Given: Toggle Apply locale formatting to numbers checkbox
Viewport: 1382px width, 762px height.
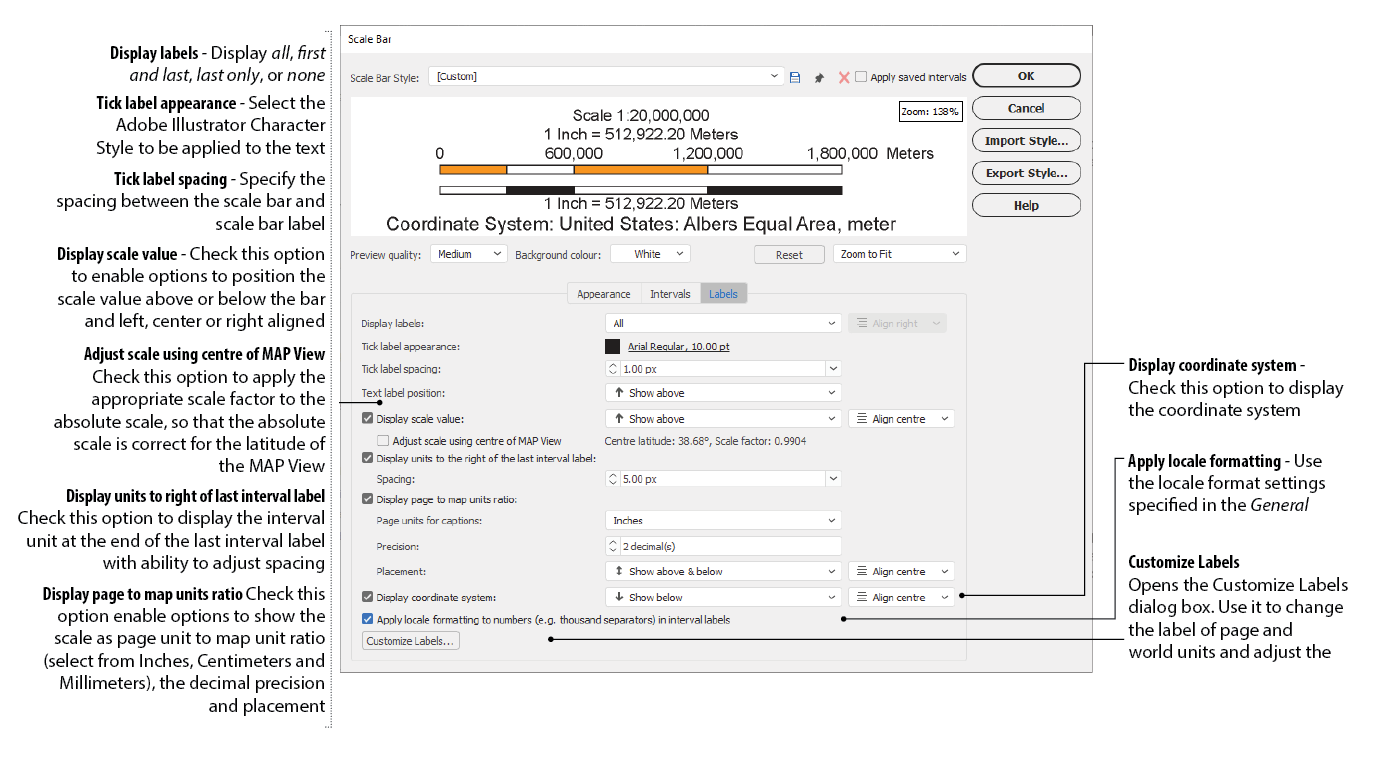Looking at the screenshot, I should click(x=368, y=620).
